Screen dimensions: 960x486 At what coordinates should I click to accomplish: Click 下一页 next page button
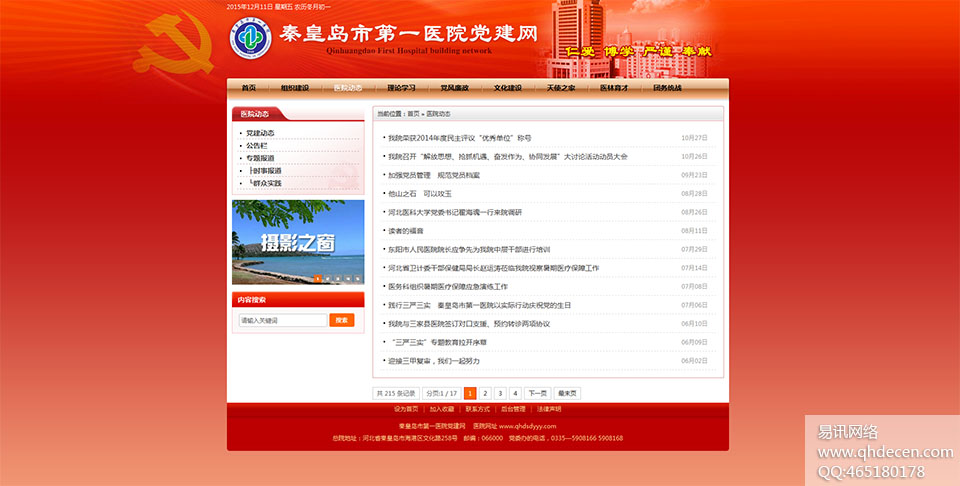[x=538, y=394]
